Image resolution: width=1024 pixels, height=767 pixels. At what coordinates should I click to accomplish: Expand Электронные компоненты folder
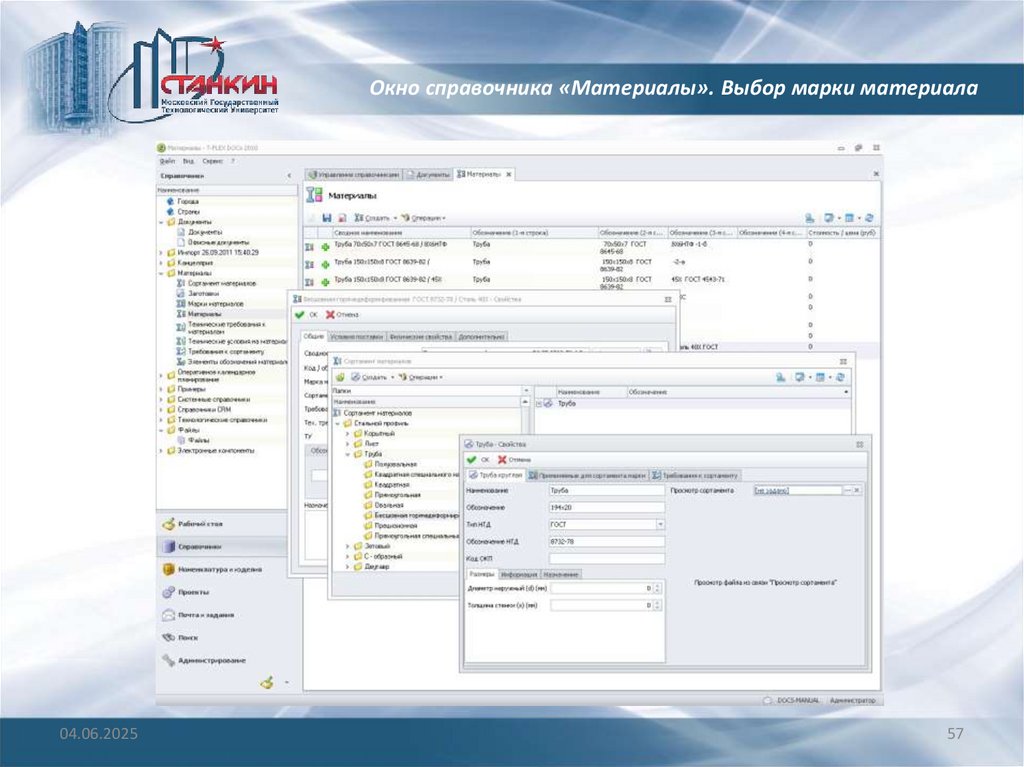click(161, 451)
